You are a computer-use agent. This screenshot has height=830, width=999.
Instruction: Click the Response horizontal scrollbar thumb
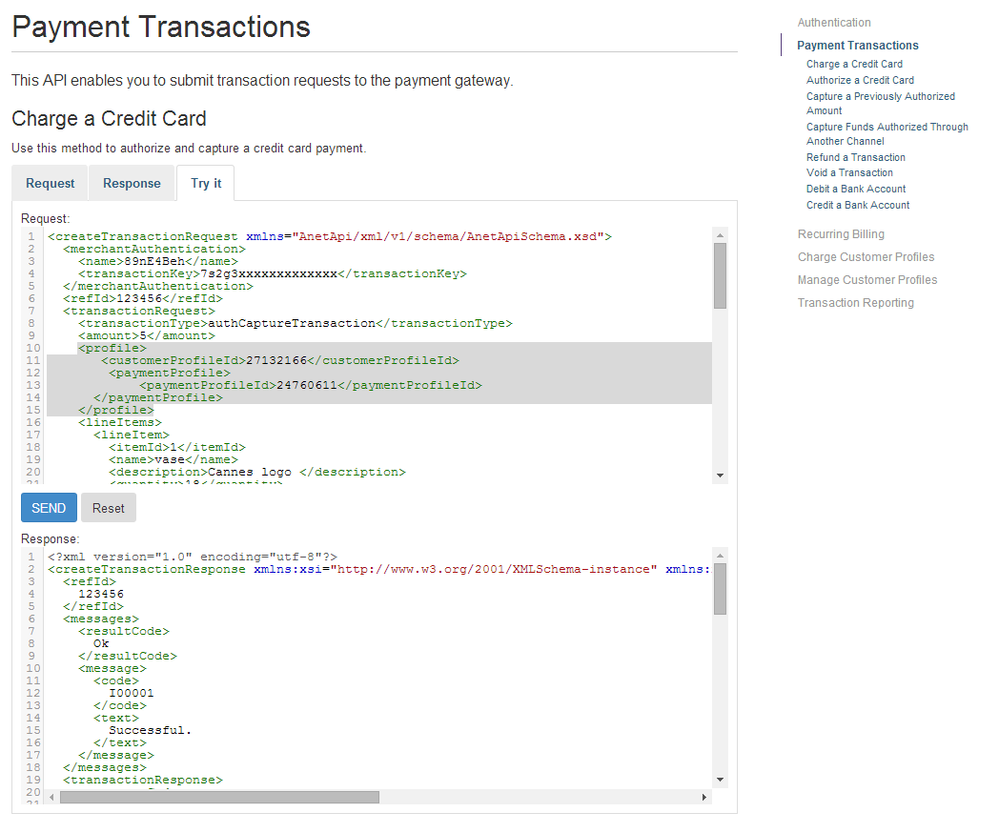click(220, 797)
